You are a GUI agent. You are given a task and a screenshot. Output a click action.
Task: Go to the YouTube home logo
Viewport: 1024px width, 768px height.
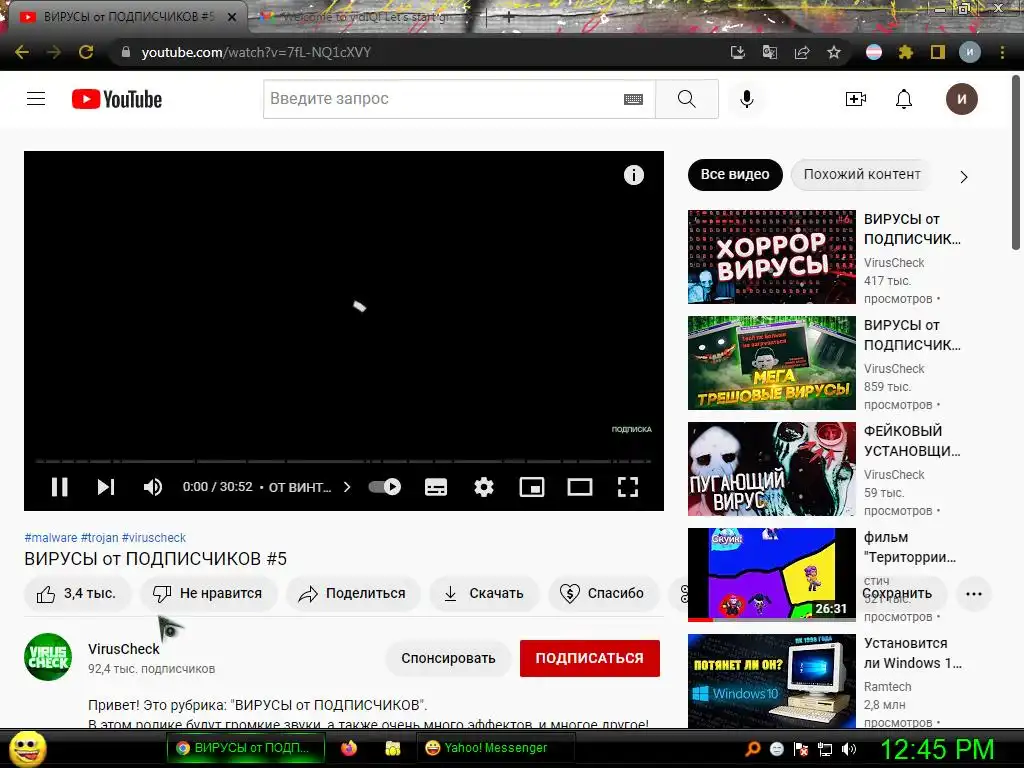[x=117, y=99]
